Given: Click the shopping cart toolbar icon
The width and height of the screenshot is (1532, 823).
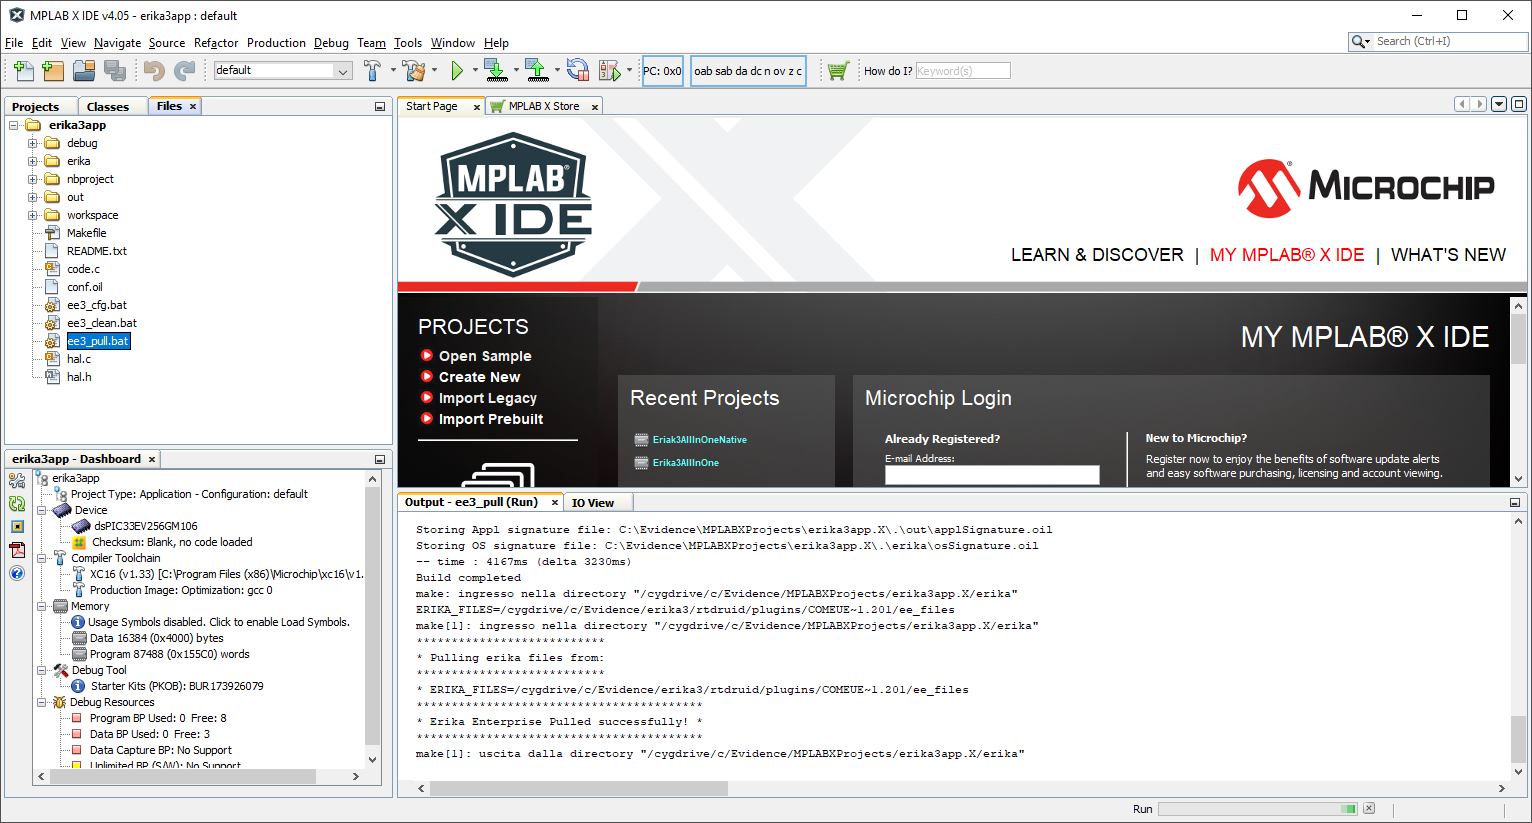Looking at the screenshot, I should click(x=838, y=70).
